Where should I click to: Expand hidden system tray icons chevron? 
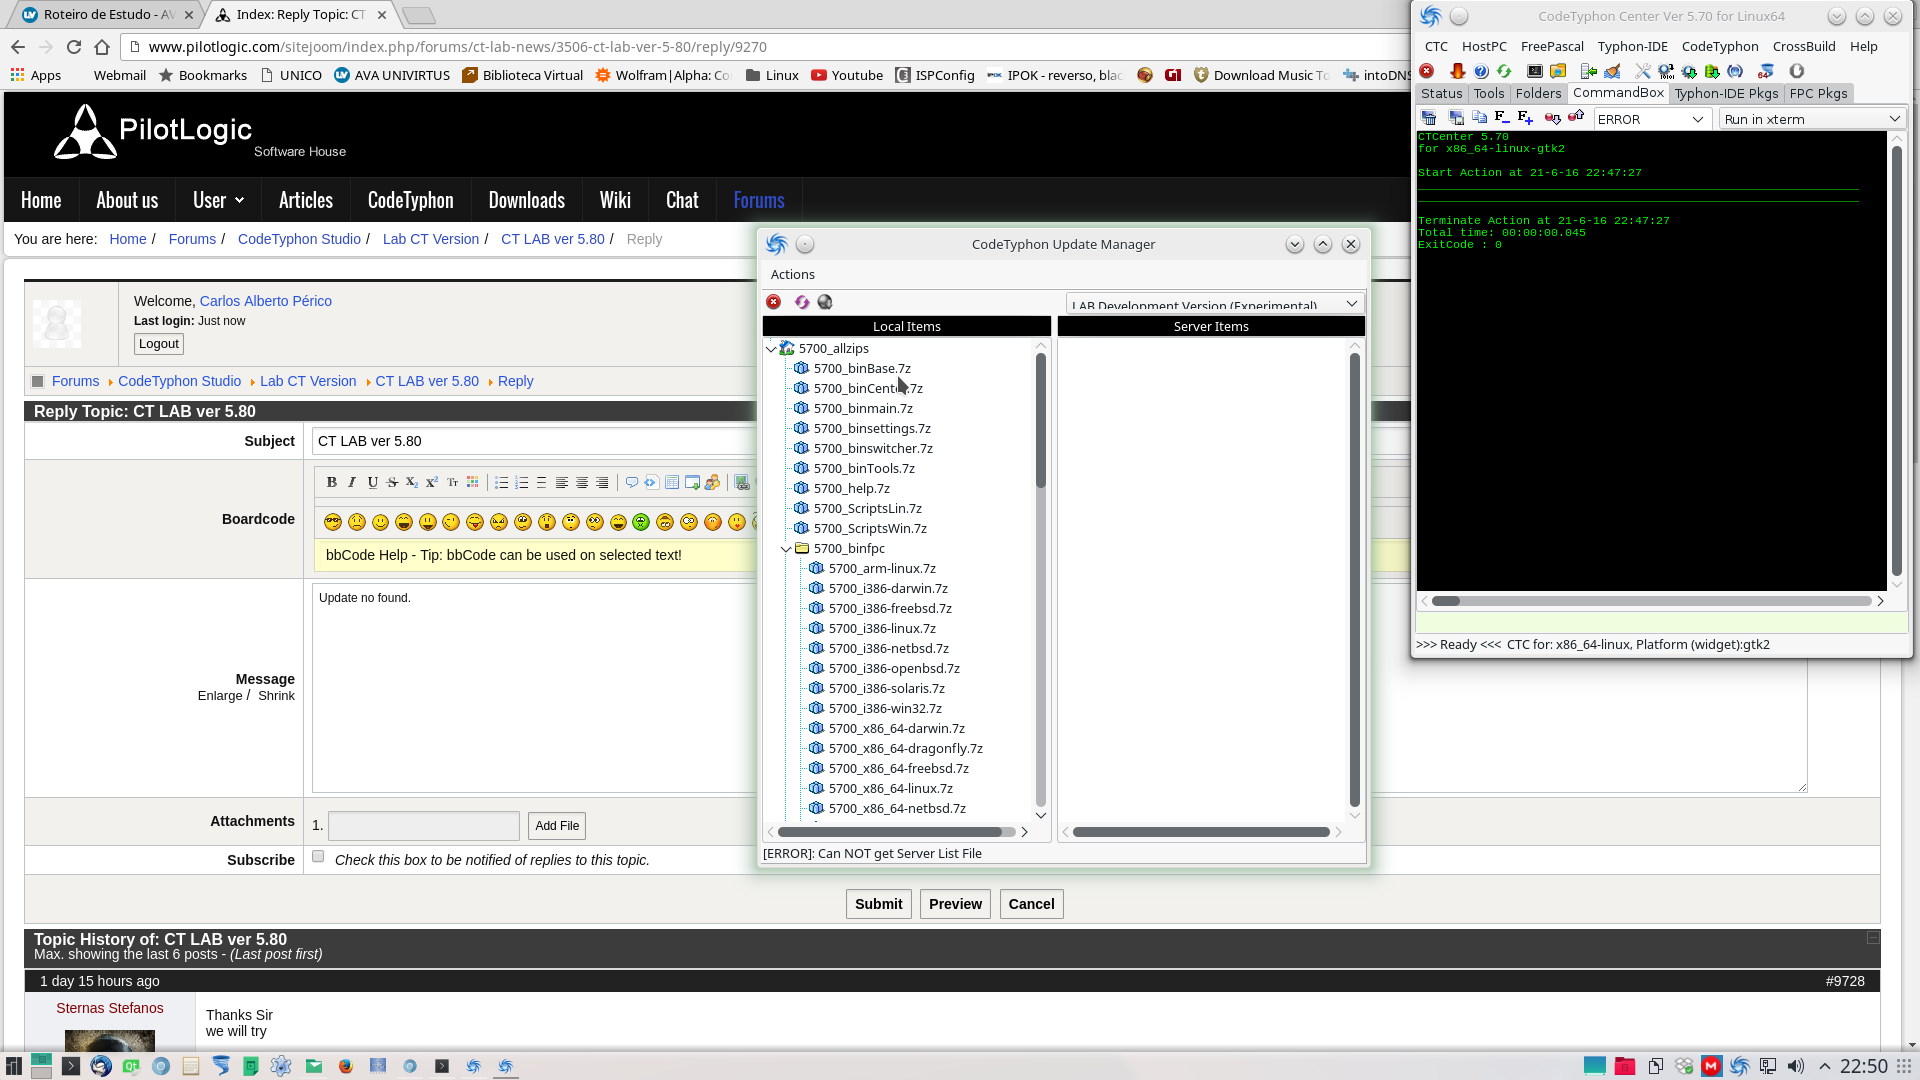(x=1824, y=1066)
